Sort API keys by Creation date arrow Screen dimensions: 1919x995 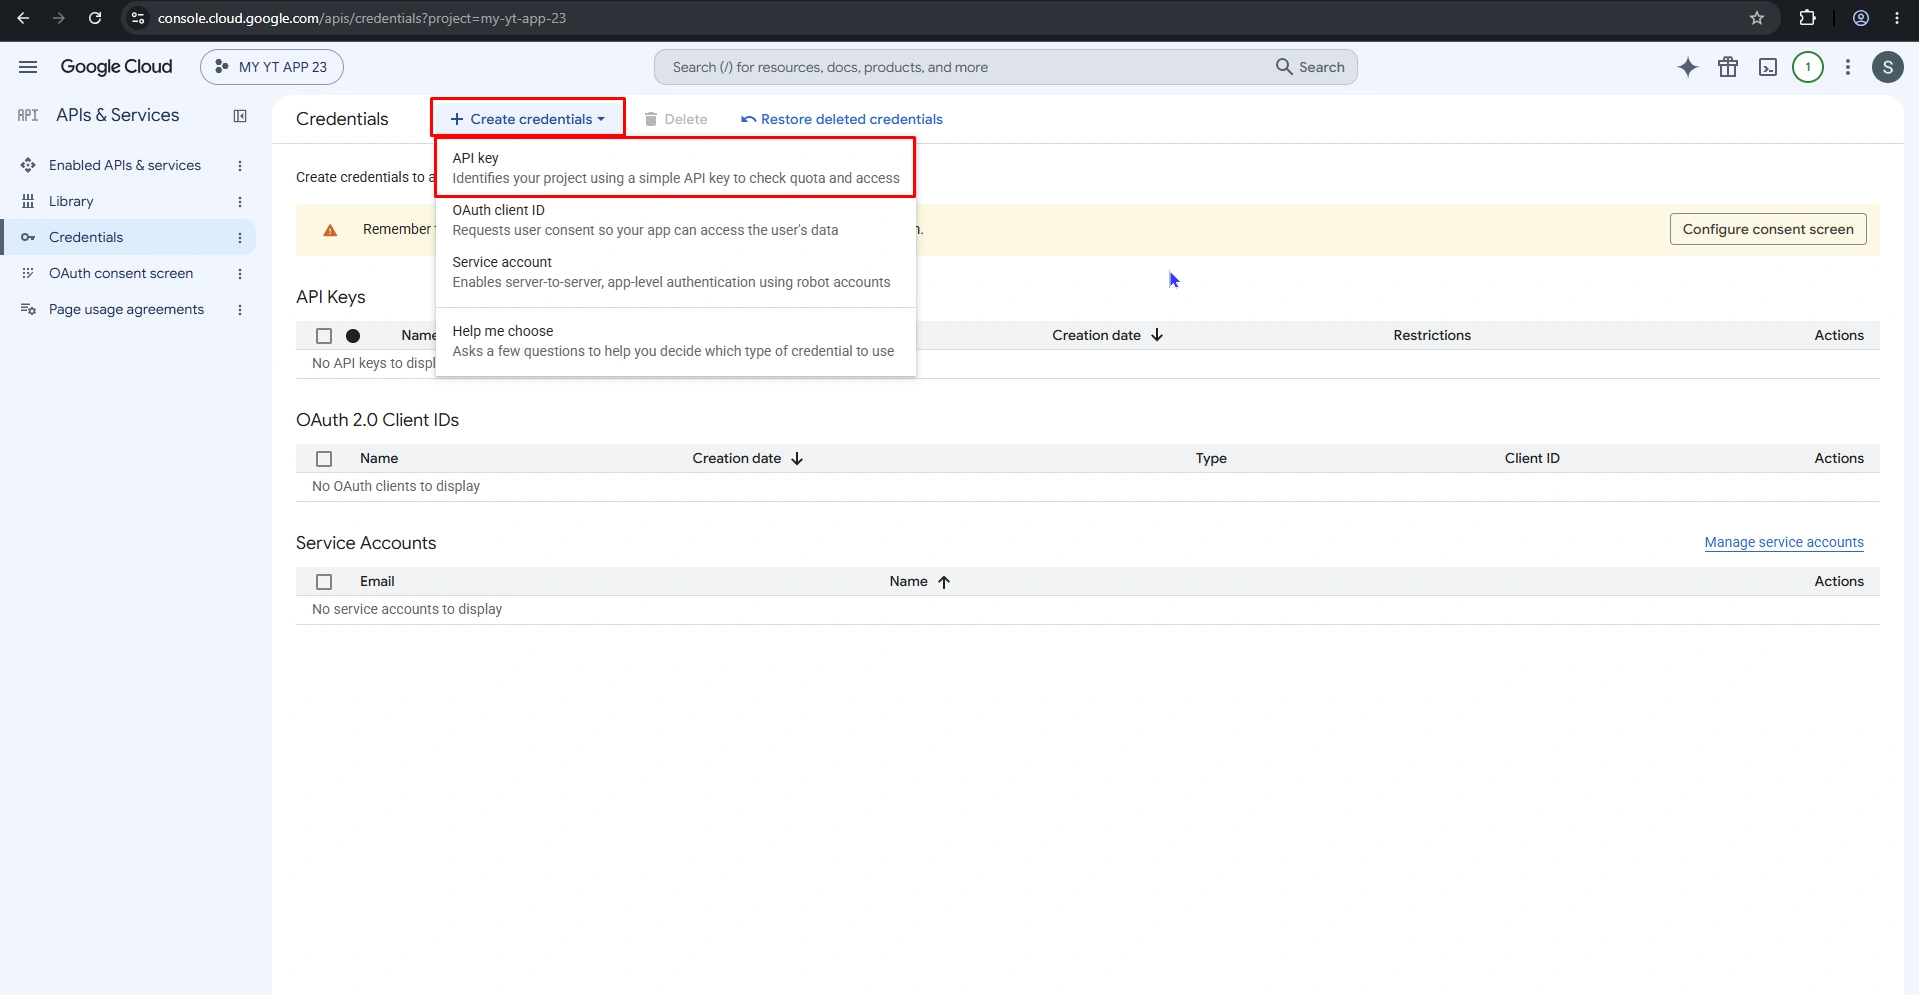click(x=1157, y=335)
